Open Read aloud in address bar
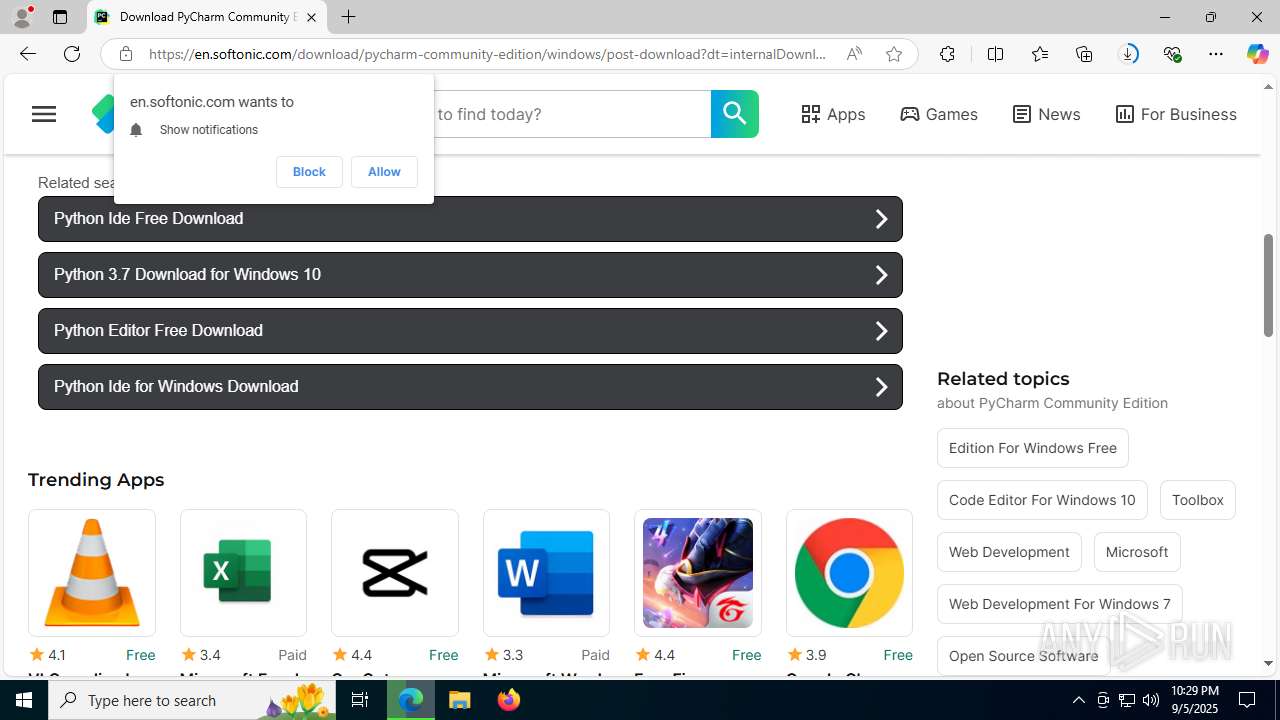Viewport: 1280px width, 720px height. coord(854,54)
